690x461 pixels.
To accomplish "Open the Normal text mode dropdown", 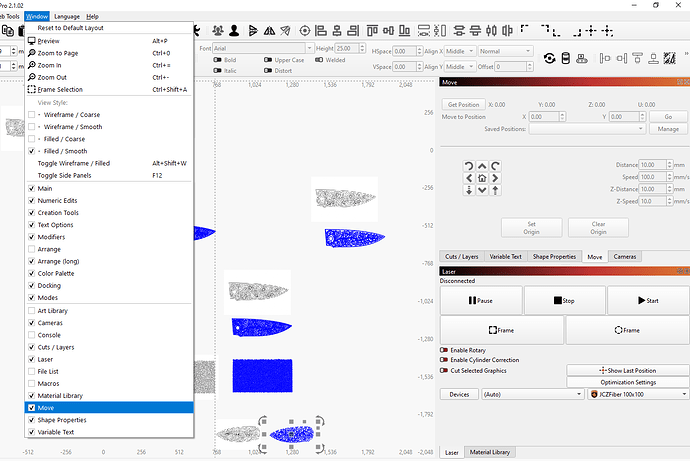I will [x=506, y=51].
